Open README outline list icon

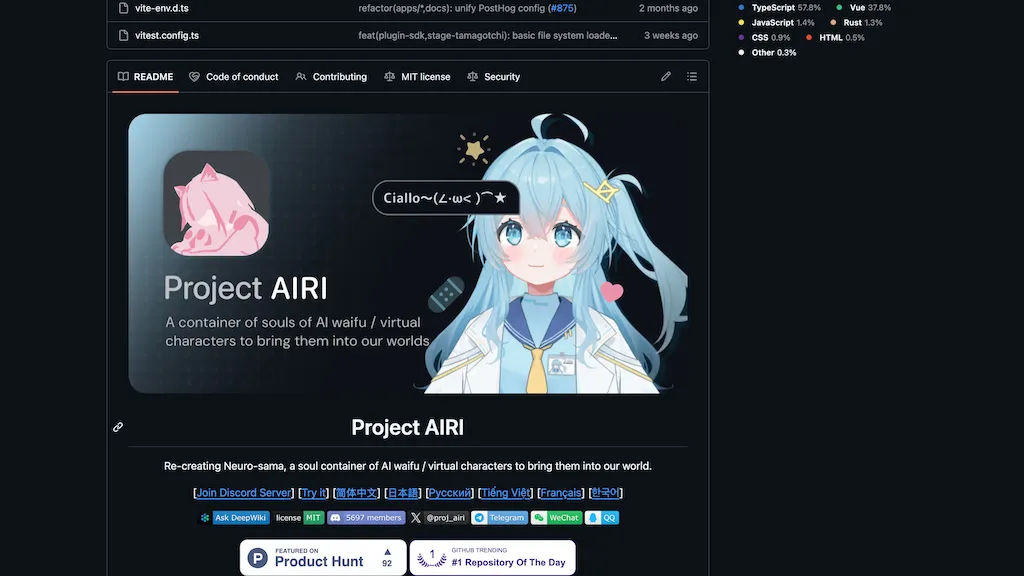692,76
